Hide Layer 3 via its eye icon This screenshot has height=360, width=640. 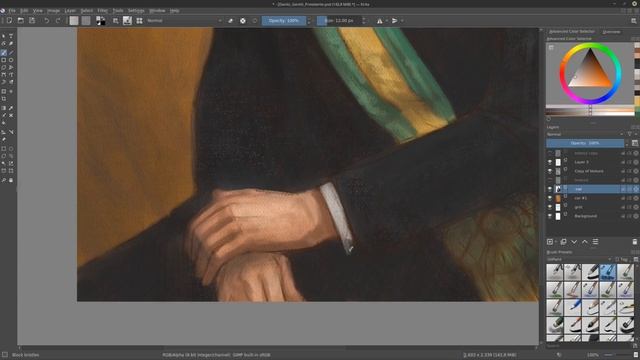click(x=550, y=162)
